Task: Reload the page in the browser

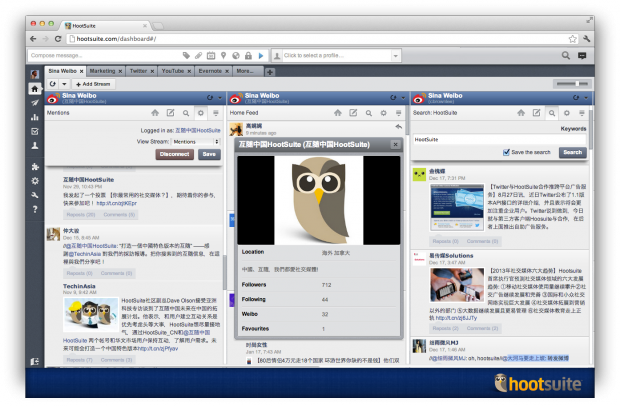Action: [58, 39]
